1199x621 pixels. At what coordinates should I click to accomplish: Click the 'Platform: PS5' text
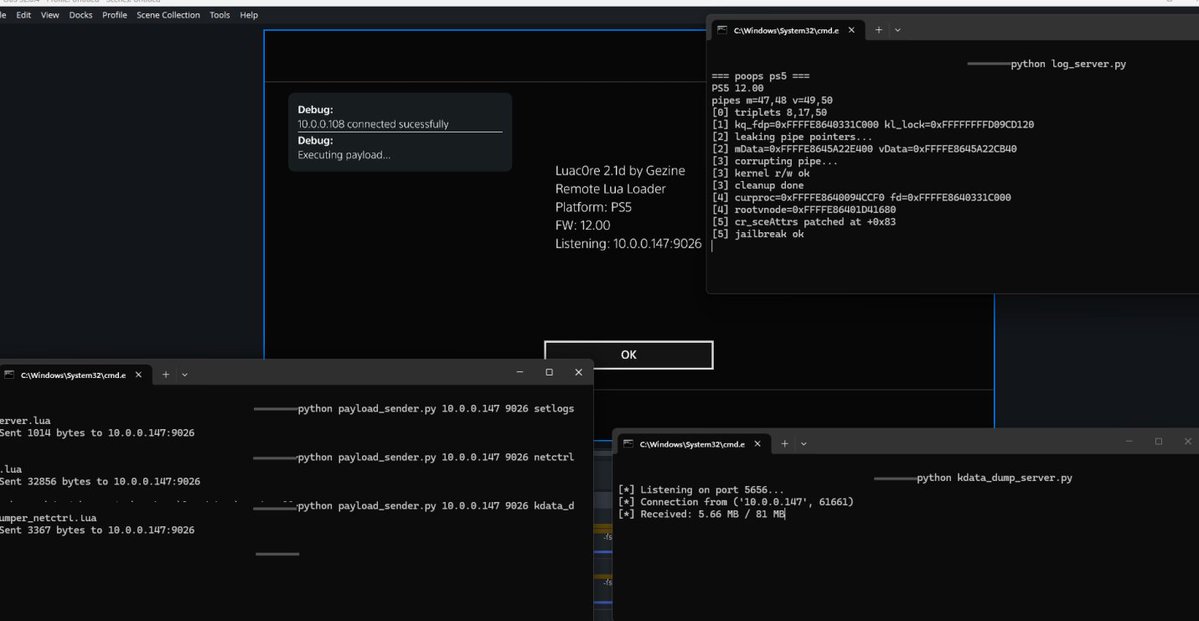pos(593,207)
